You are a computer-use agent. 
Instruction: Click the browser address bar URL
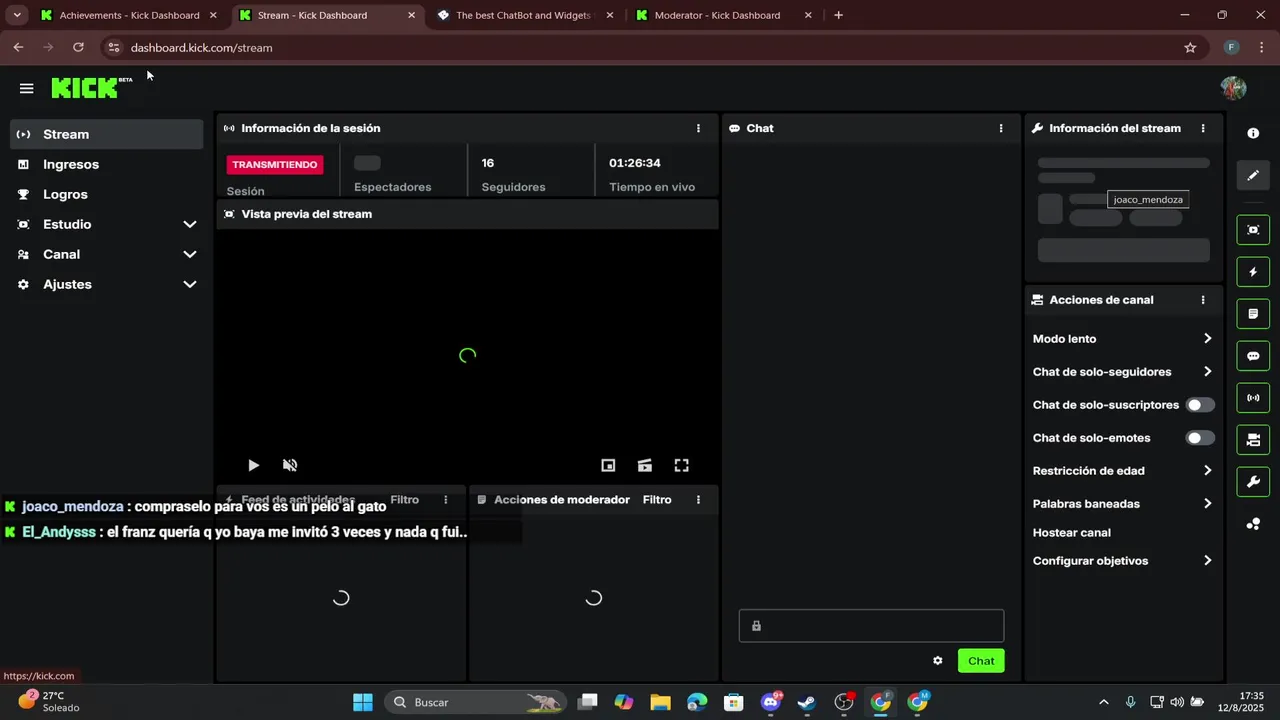click(201, 47)
